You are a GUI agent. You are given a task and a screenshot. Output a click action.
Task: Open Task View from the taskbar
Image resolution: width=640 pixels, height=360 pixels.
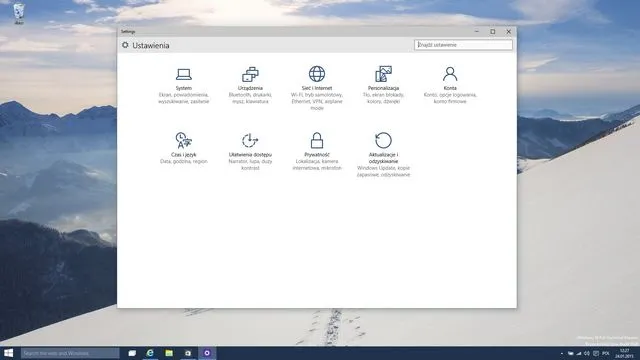click(132, 353)
